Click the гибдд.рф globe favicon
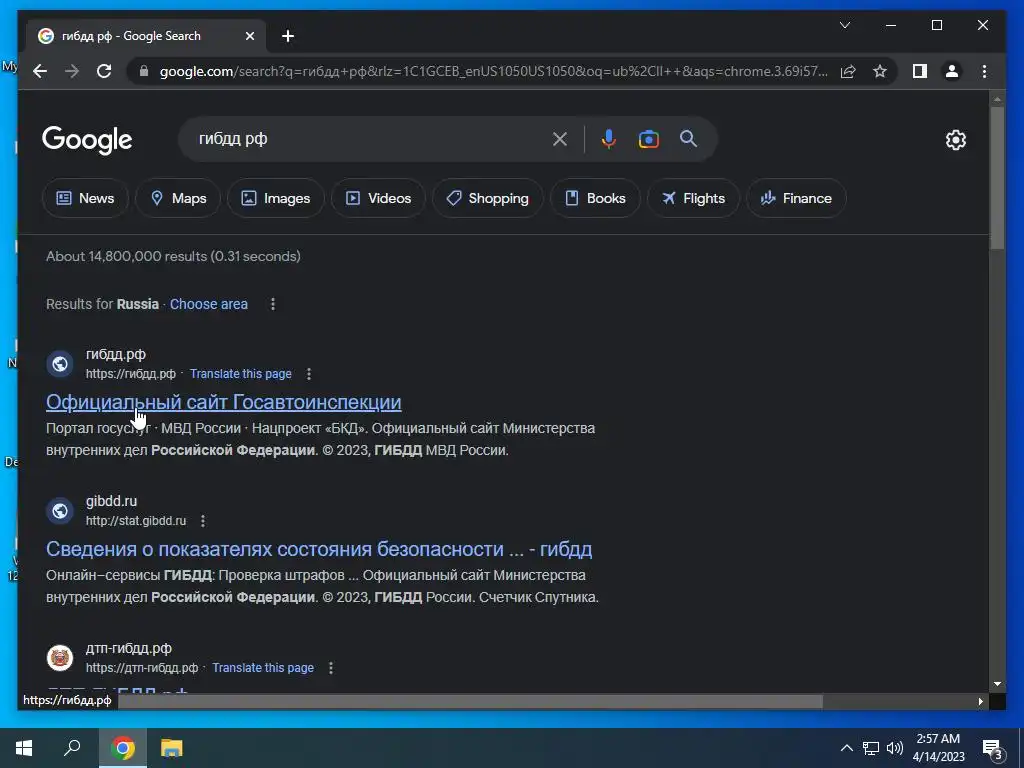 (60, 364)
